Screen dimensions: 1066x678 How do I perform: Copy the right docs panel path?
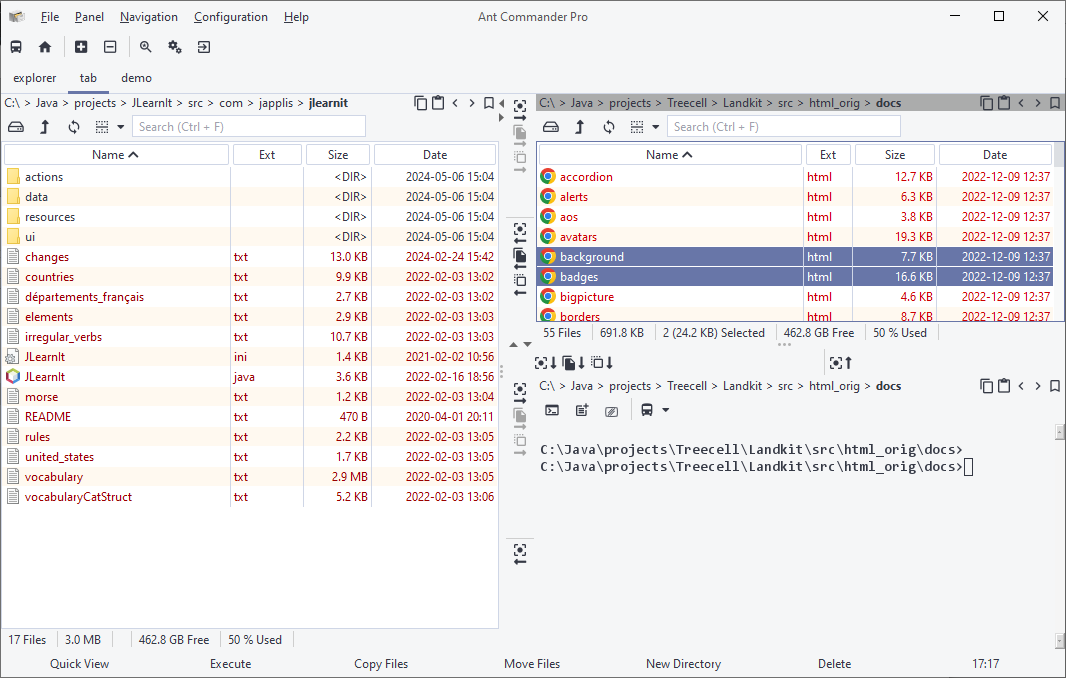986,103
